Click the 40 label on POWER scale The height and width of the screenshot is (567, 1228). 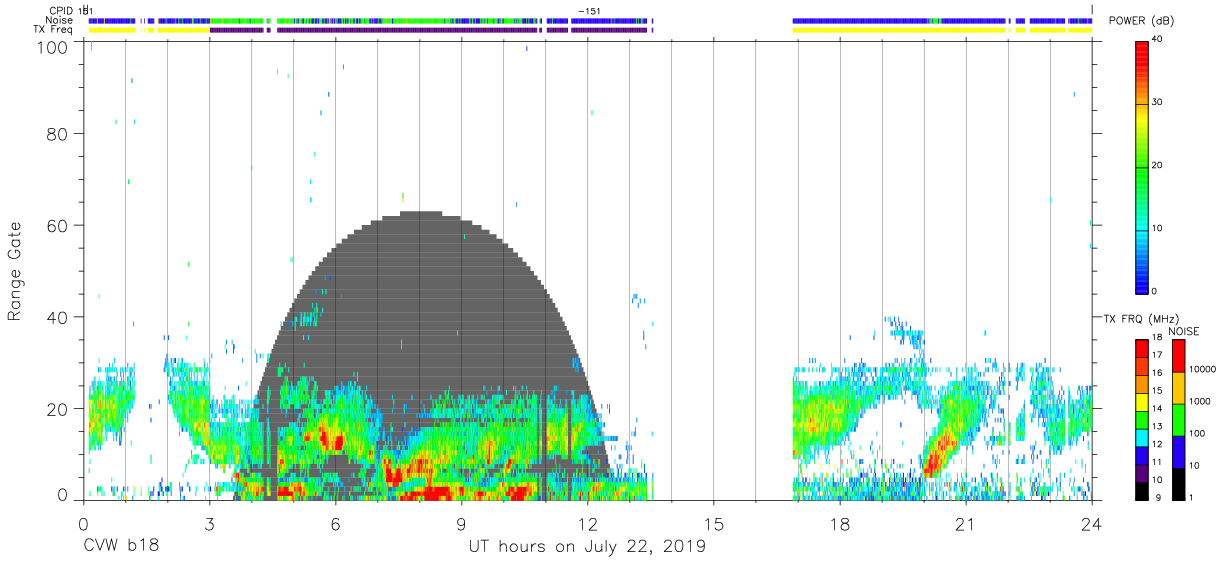[1158, 40]
